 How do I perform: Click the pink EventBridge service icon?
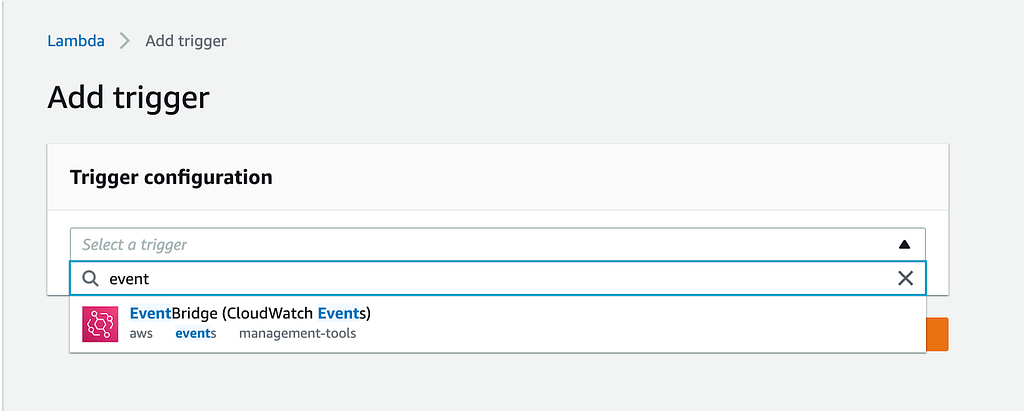click(100, 324)
